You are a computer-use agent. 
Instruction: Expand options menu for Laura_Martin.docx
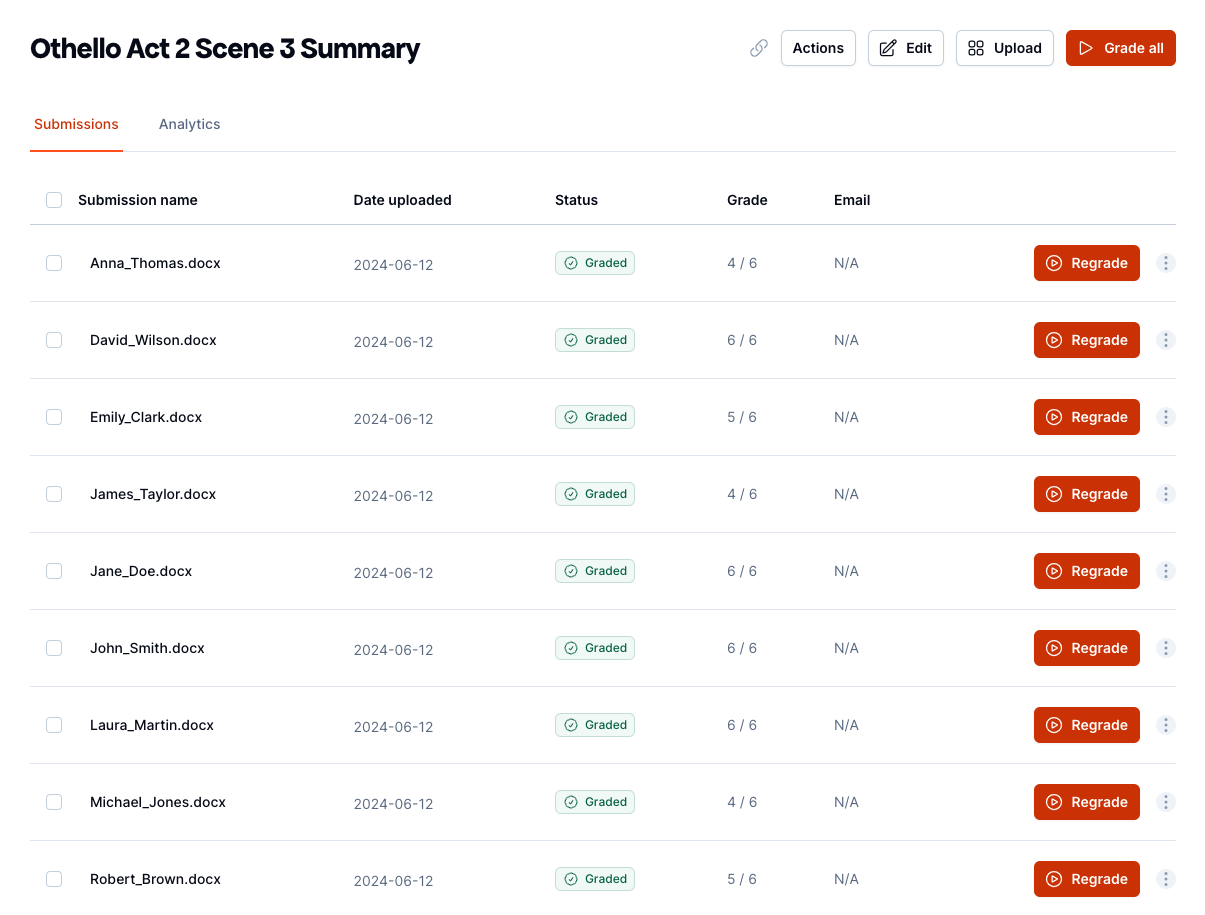coord(1165,725)
